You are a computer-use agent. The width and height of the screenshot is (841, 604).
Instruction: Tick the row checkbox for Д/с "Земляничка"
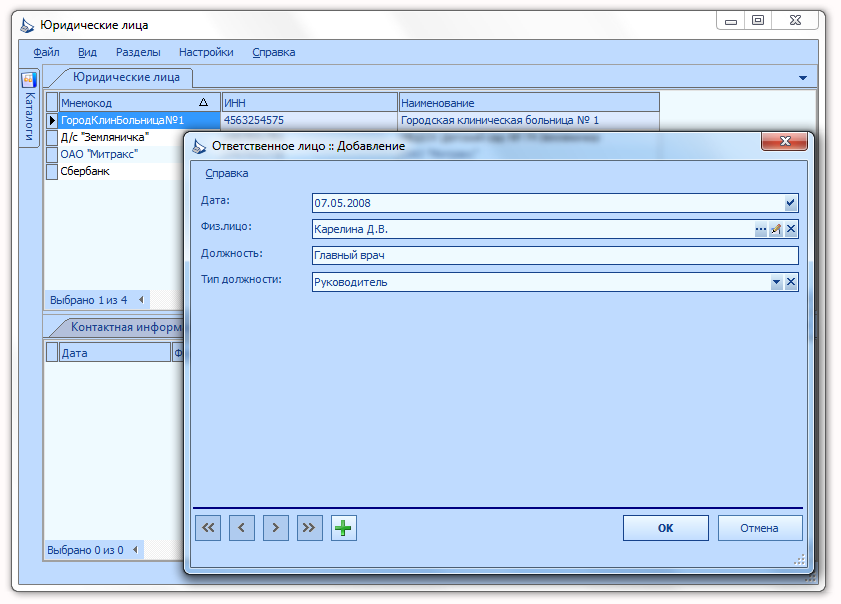(52, 138)
